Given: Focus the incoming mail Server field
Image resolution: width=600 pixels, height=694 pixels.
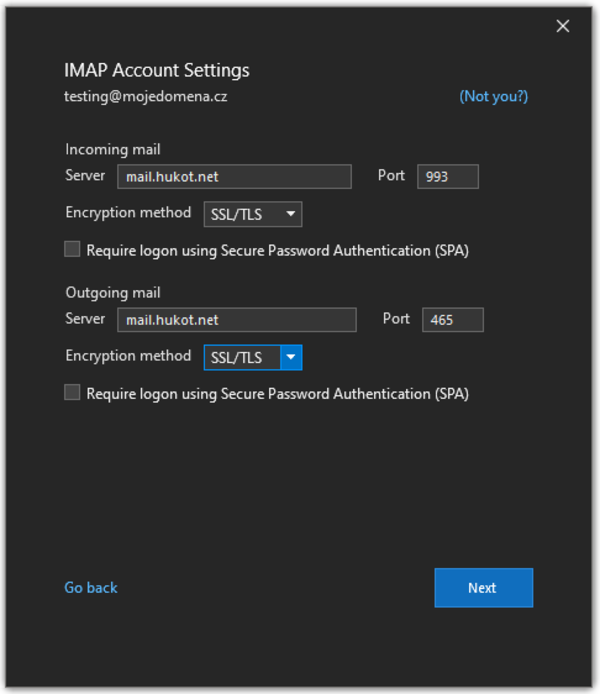Looking at the screenshot, I should point(234,177).
